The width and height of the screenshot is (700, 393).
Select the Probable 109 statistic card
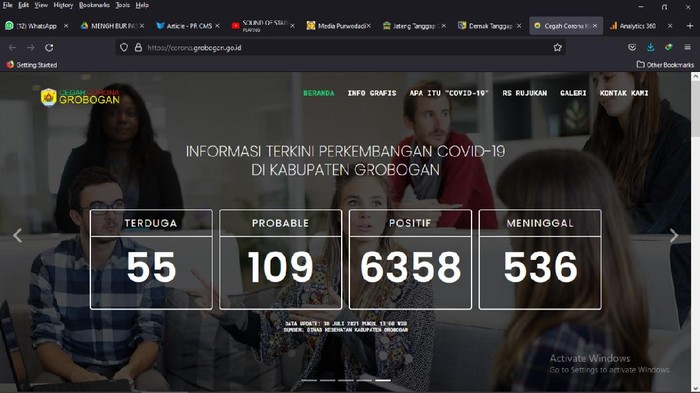click(x=280, y=259)
